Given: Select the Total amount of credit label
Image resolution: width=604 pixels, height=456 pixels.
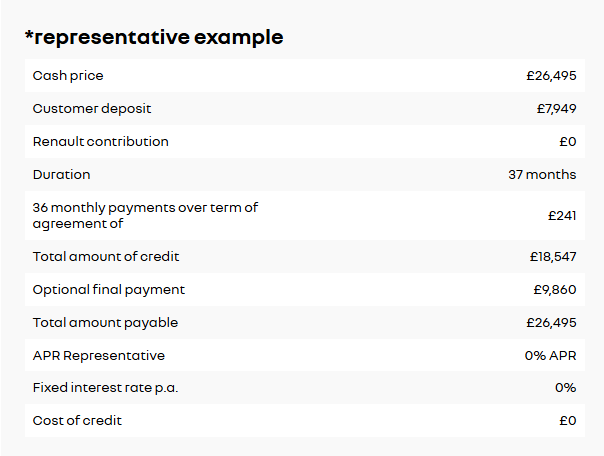Looking at the screenshot, I should click(106, 257).
